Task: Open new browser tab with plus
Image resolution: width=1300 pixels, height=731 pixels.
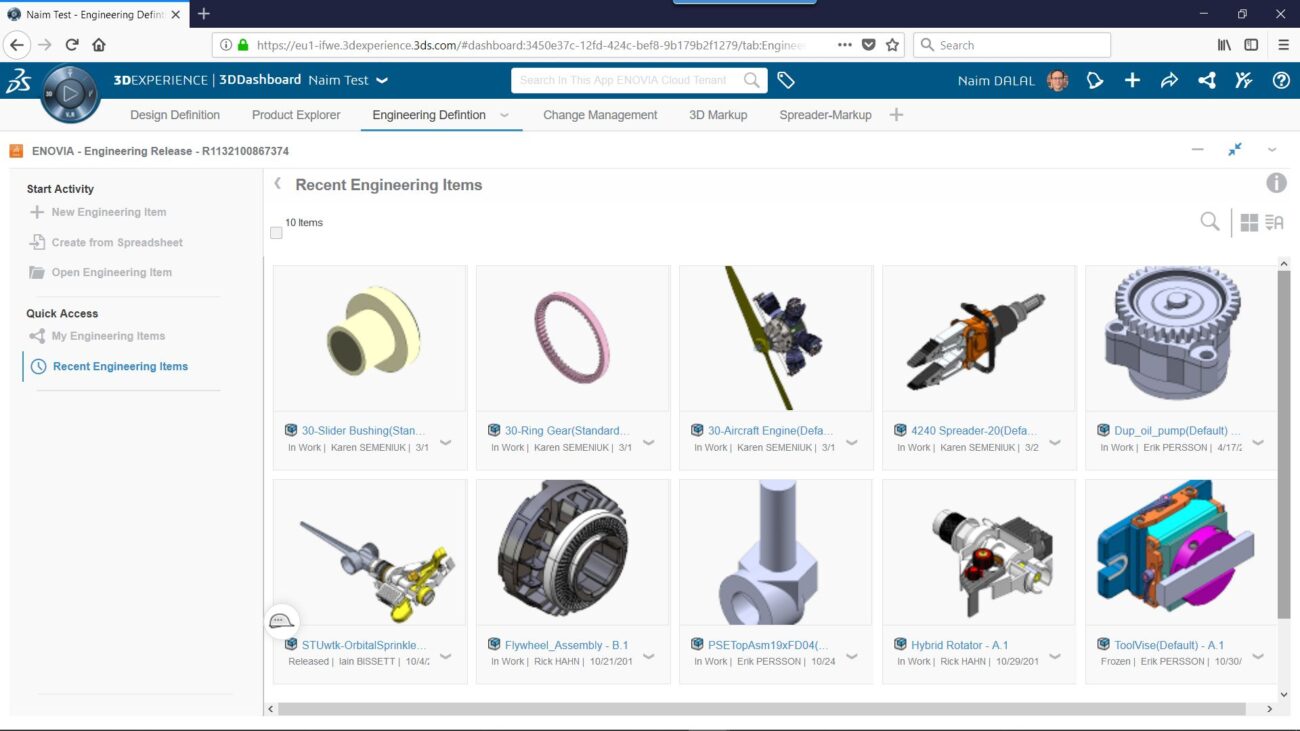Action: pyautogui.click(x=204, y=14)
